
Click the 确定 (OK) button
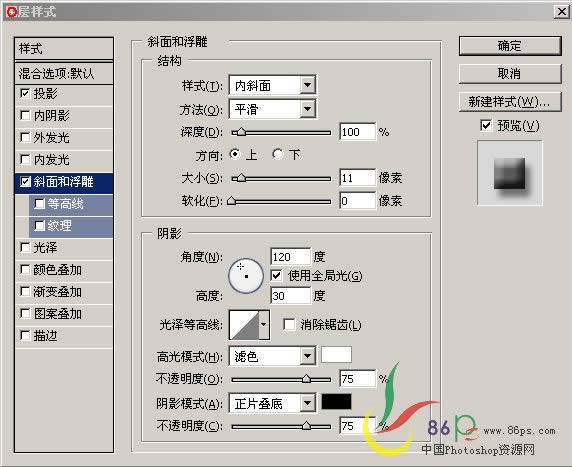point(510,46)
